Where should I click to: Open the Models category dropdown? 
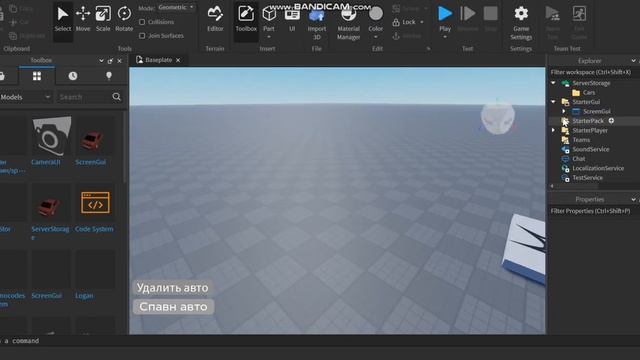[25, 97]
